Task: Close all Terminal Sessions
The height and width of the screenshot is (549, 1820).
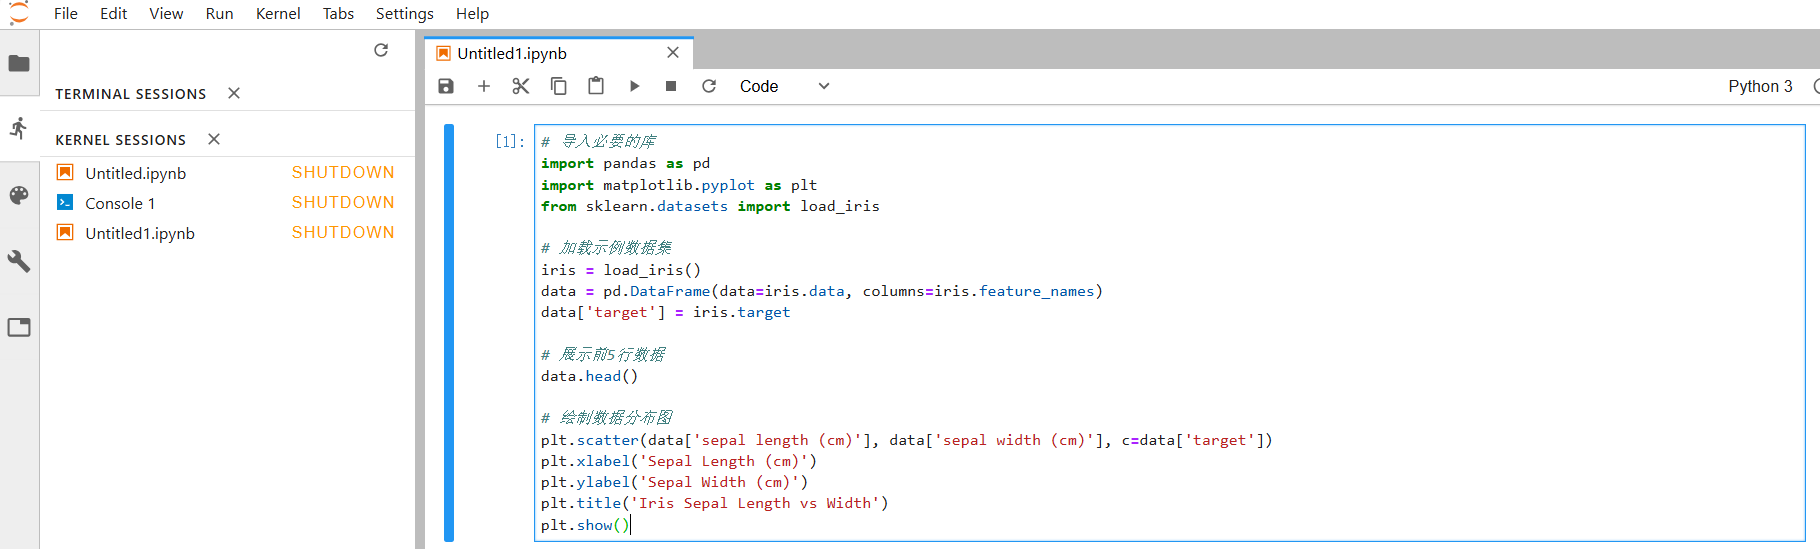Action: pyautogui.click(x=234, y=93)
